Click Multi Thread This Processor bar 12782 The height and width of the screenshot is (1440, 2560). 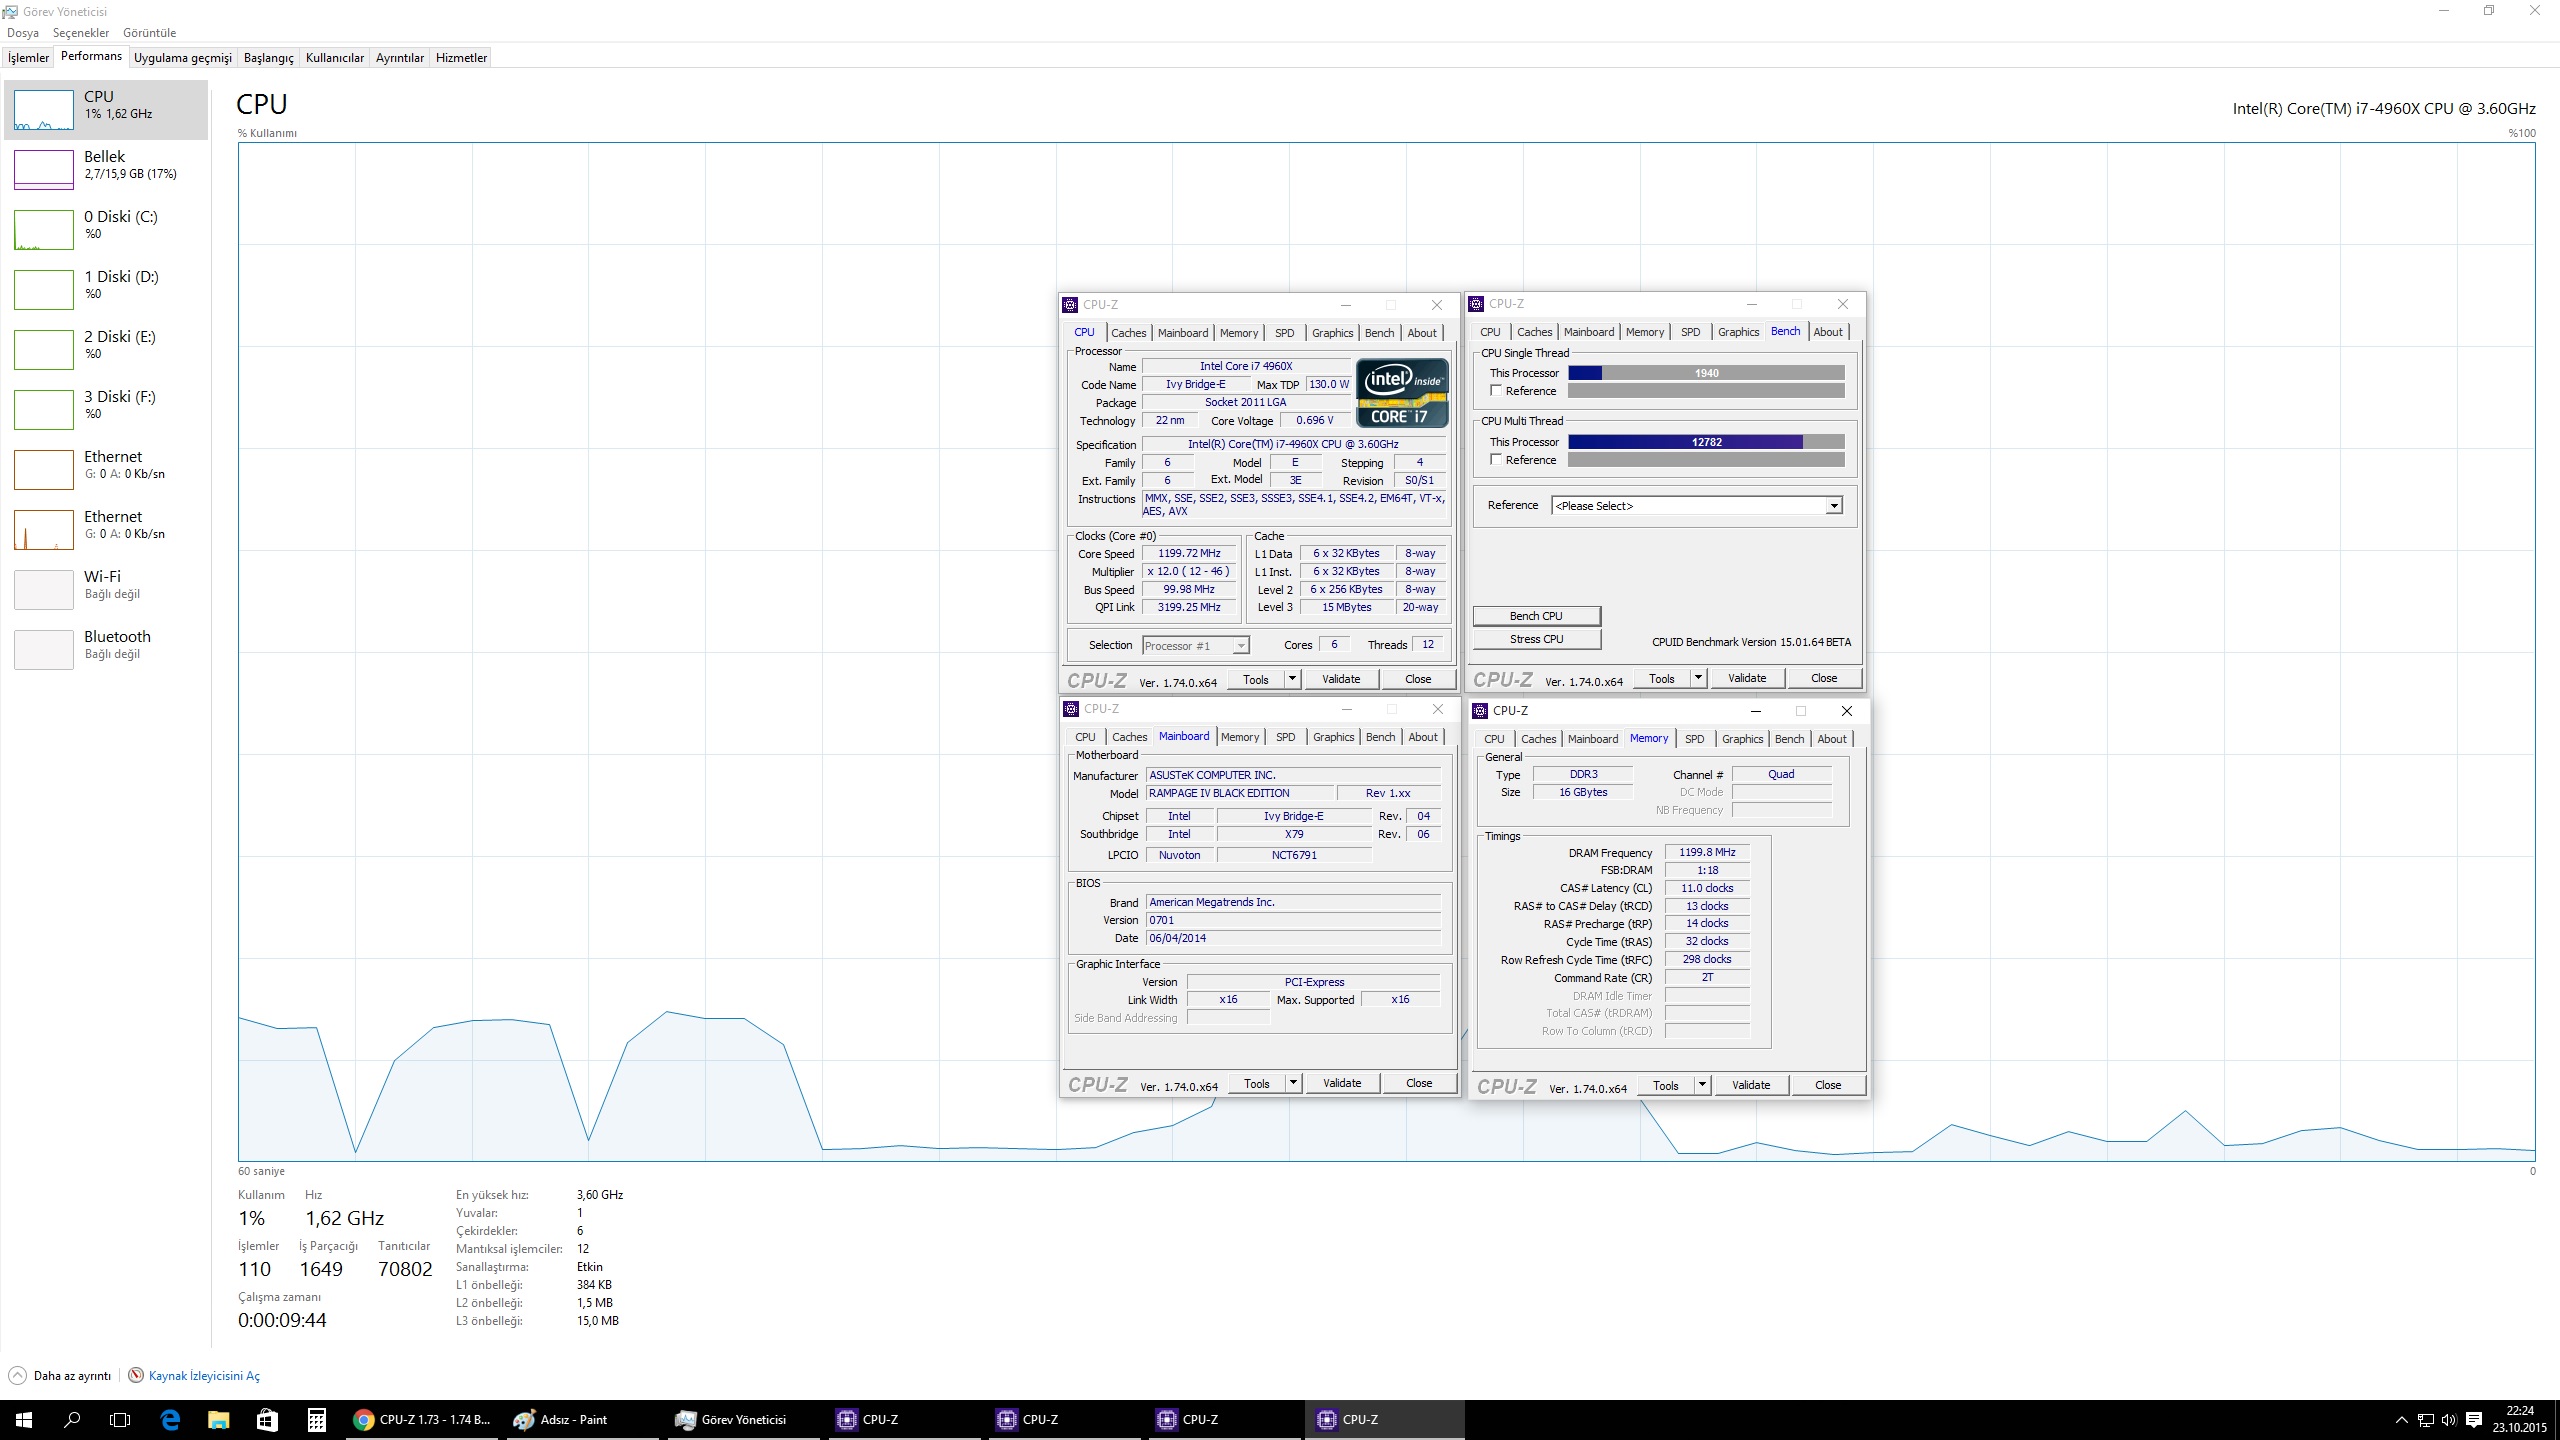[1706, 442]
